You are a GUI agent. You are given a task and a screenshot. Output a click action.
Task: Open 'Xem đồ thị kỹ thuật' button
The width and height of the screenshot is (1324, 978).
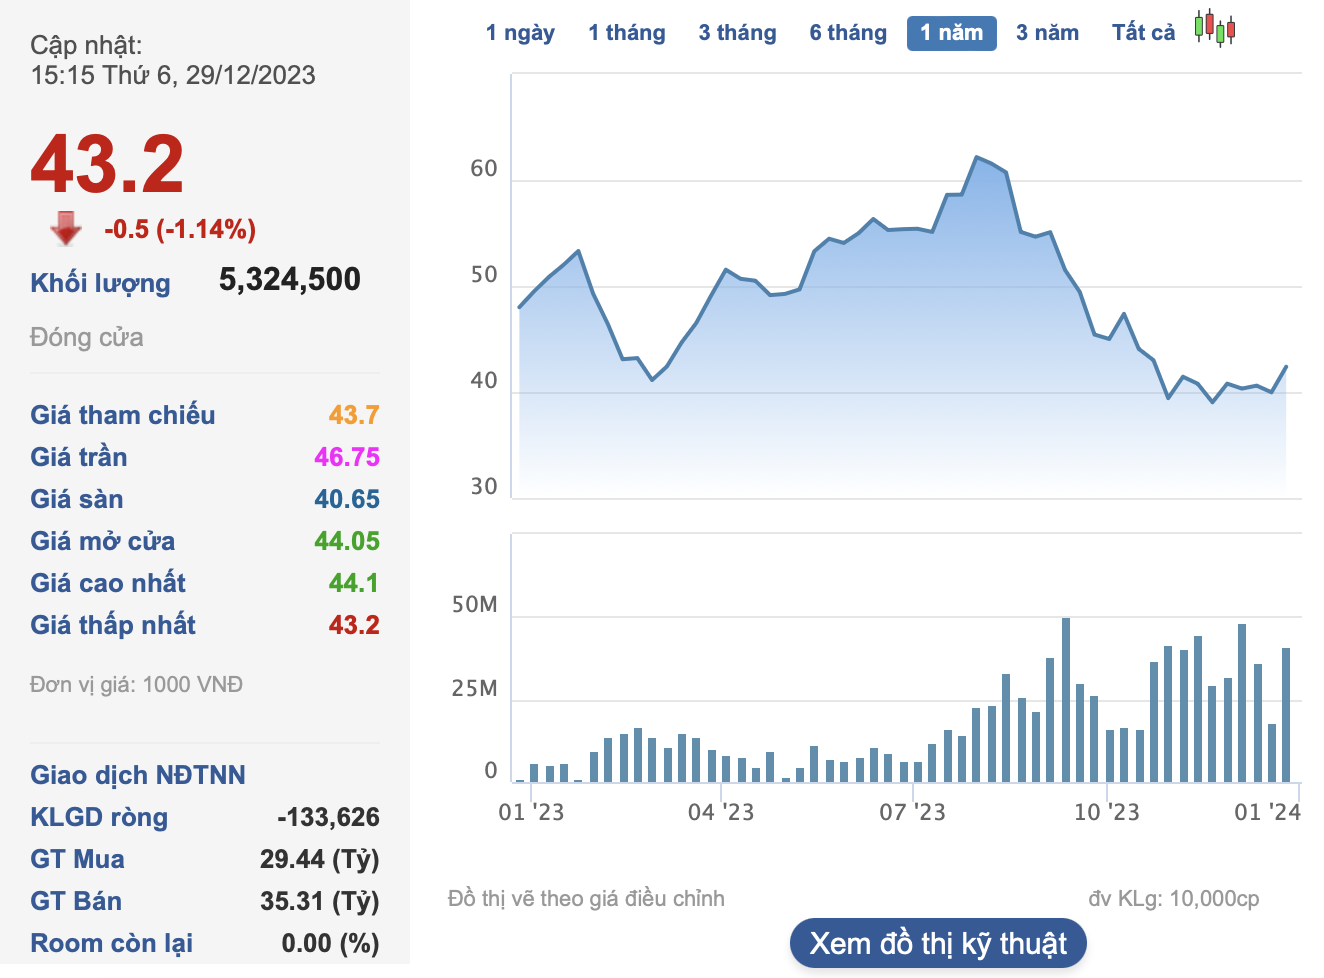tap(938, 943)
